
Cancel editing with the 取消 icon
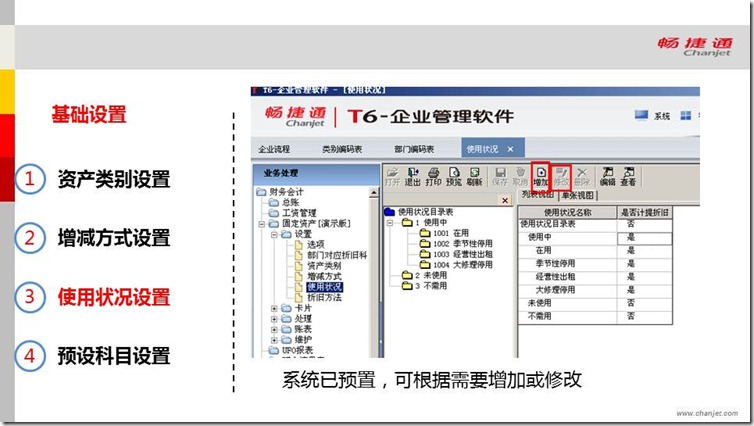520,176
